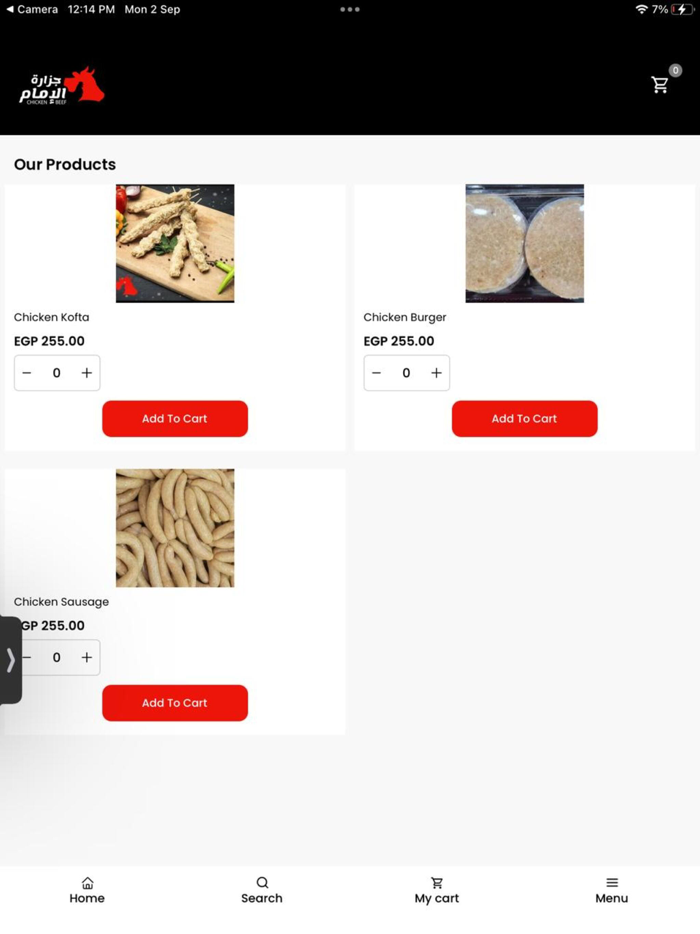Viewport: 700px width, 934px height.
Task: Add Chicken Kofta to cart
Action: 175,419
